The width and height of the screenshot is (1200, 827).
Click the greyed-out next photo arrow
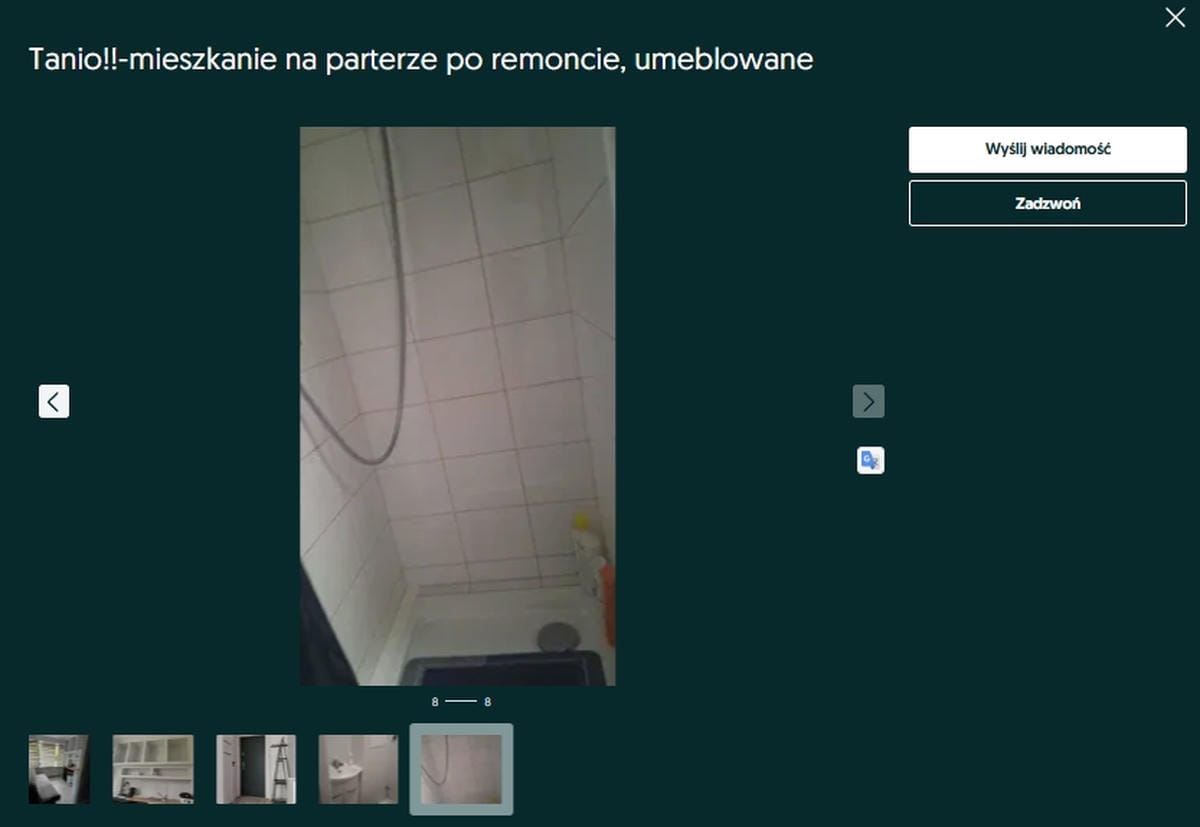(x=868, y=401)
